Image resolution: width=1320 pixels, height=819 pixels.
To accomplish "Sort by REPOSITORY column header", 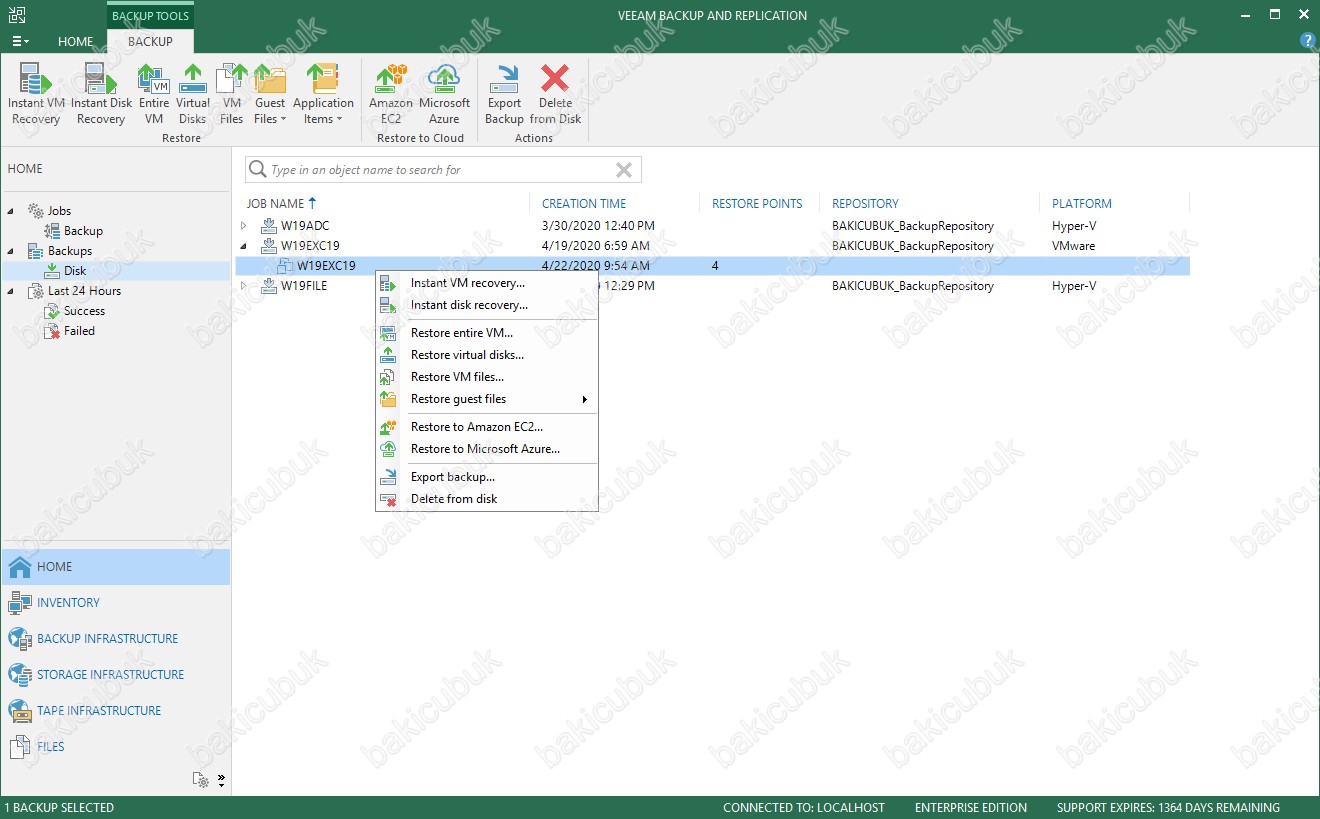I will (865, 203).
